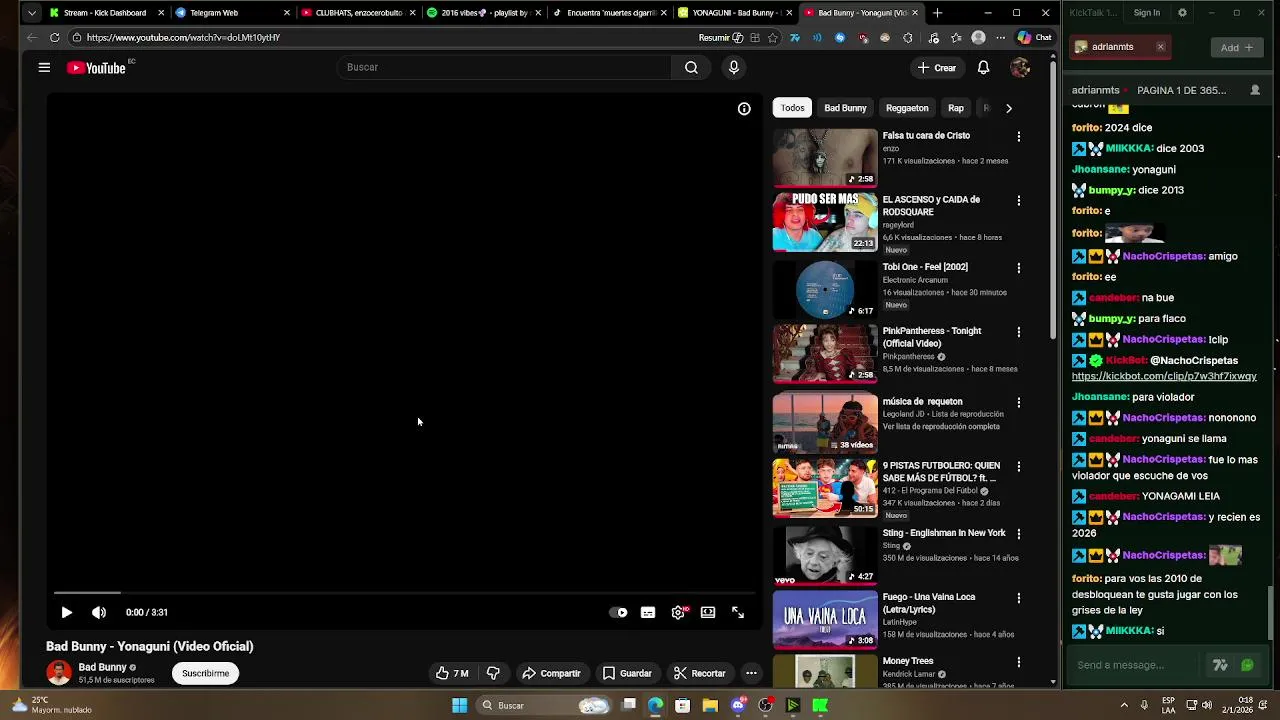
Task: Open options for música de requeton playlist
Action: click(1019, 402)
